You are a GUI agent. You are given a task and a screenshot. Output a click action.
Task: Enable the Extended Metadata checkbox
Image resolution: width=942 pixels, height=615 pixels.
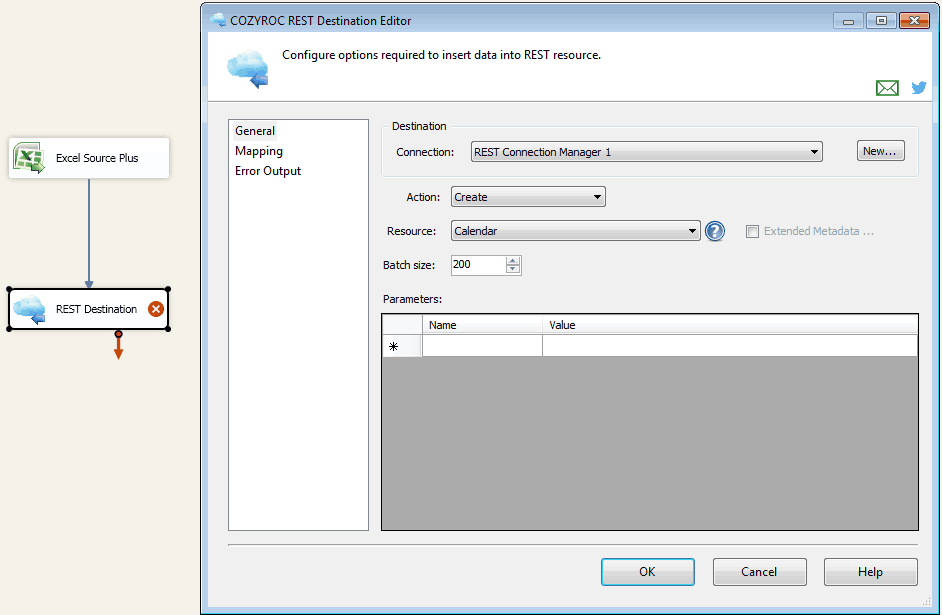[x=752, y=231]
